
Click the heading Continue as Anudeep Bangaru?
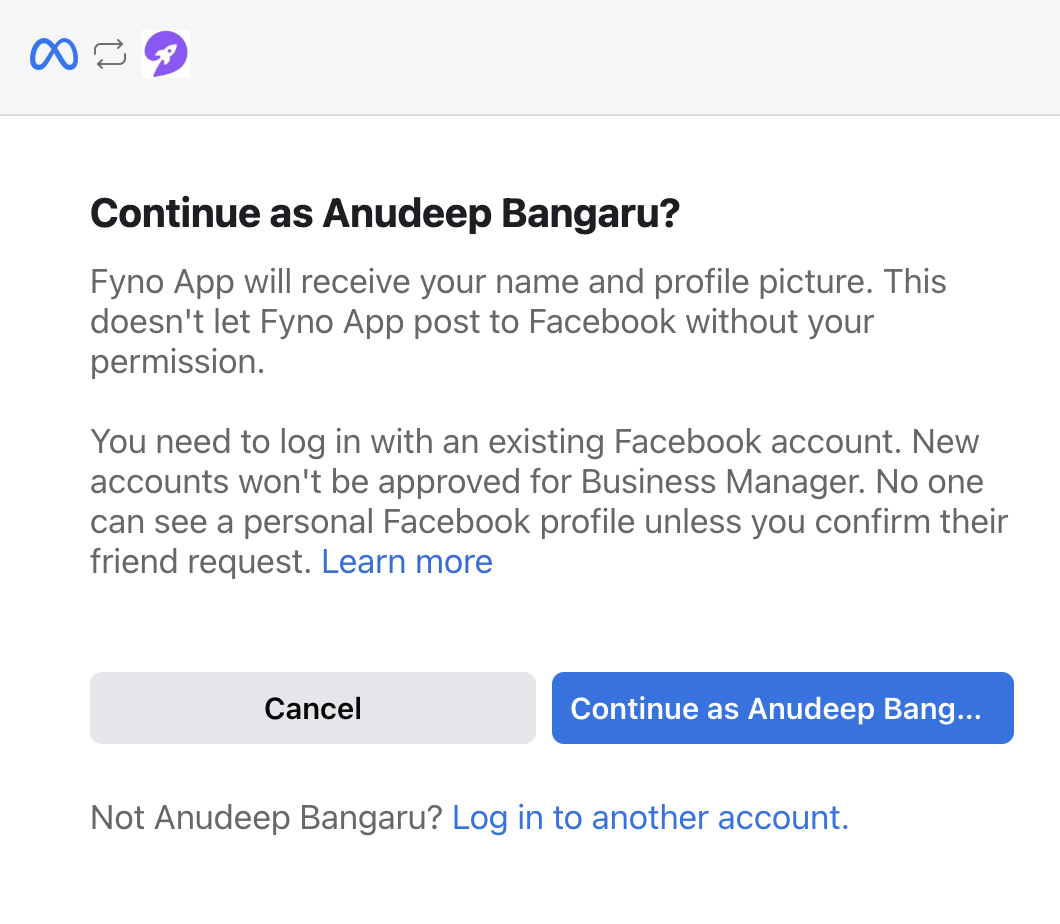[x=385, y=213]
